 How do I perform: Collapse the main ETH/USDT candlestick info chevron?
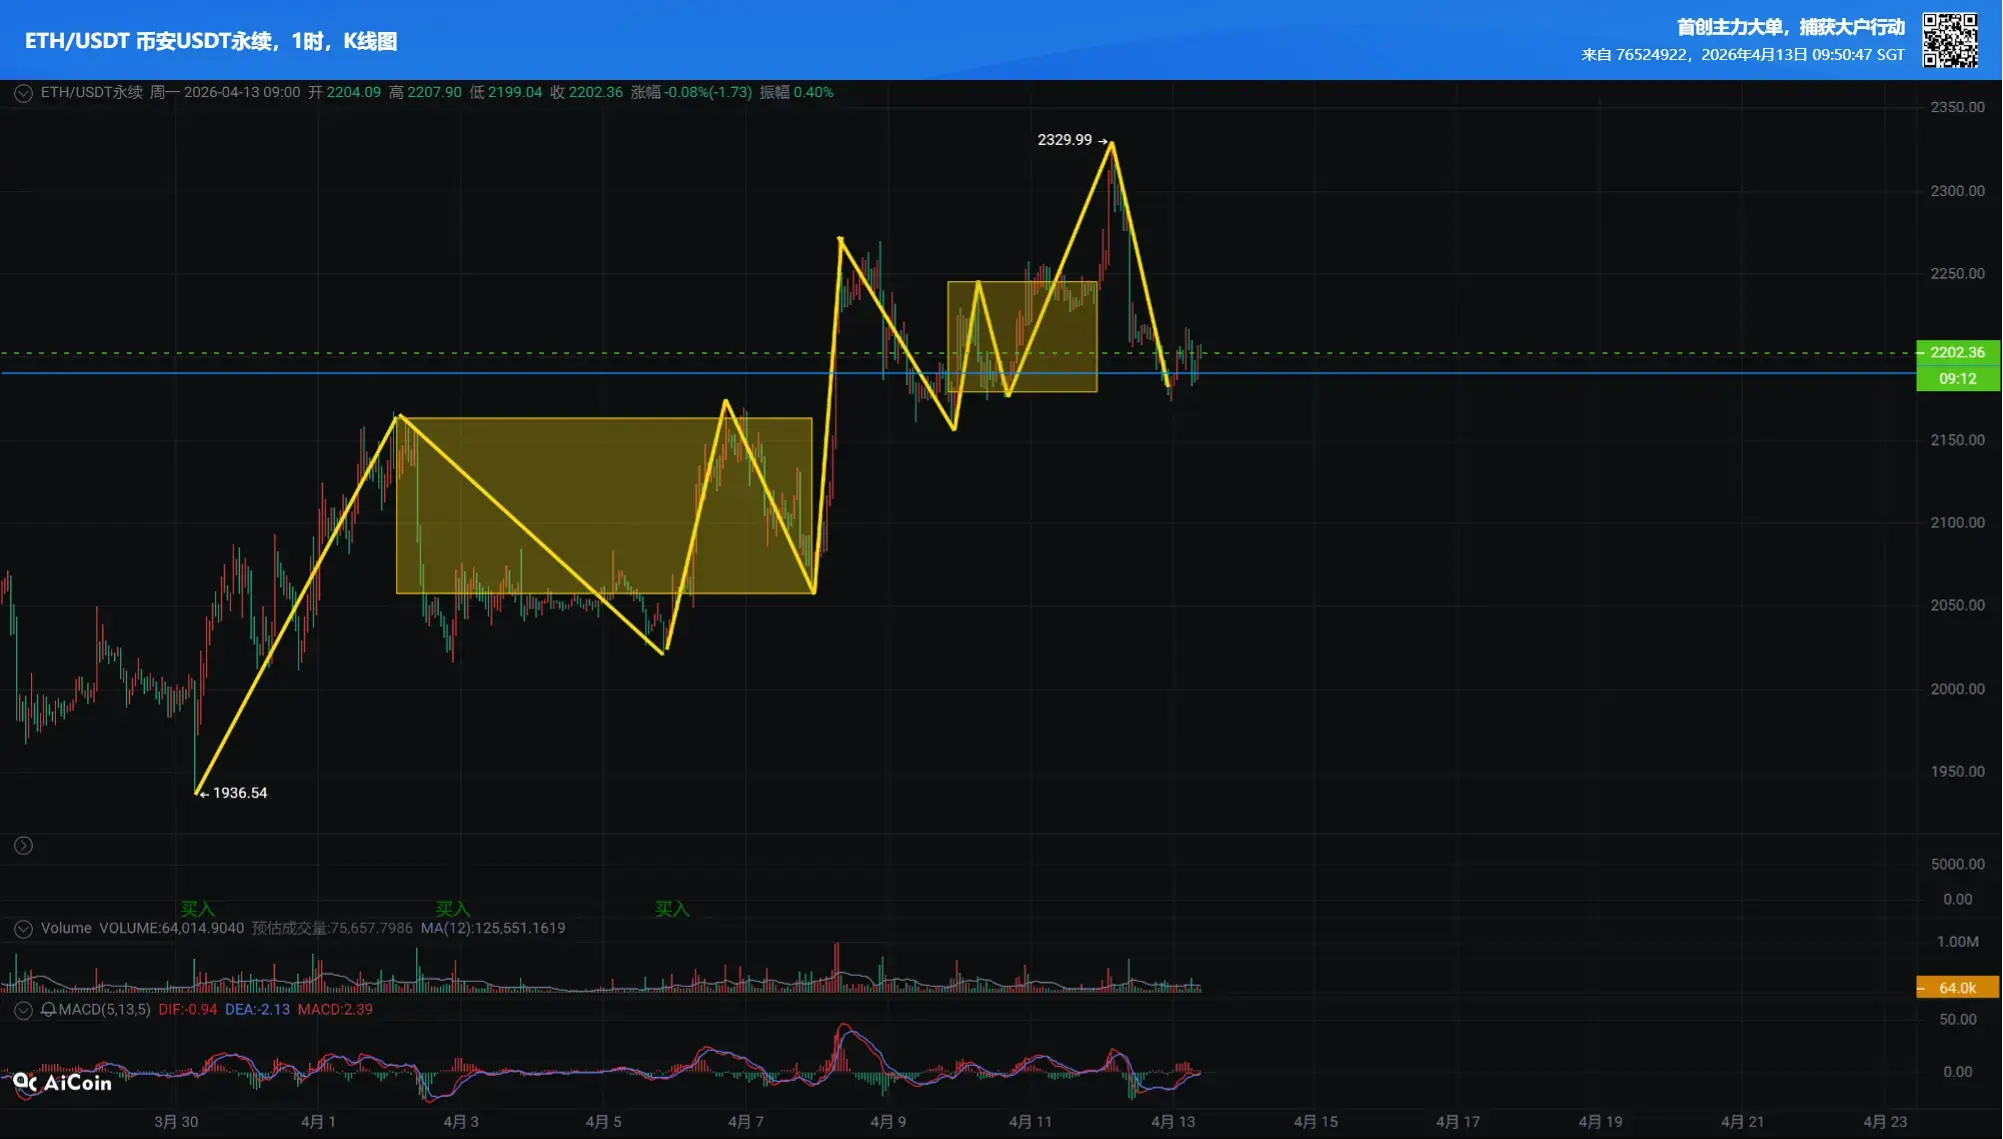pos(23,93)
